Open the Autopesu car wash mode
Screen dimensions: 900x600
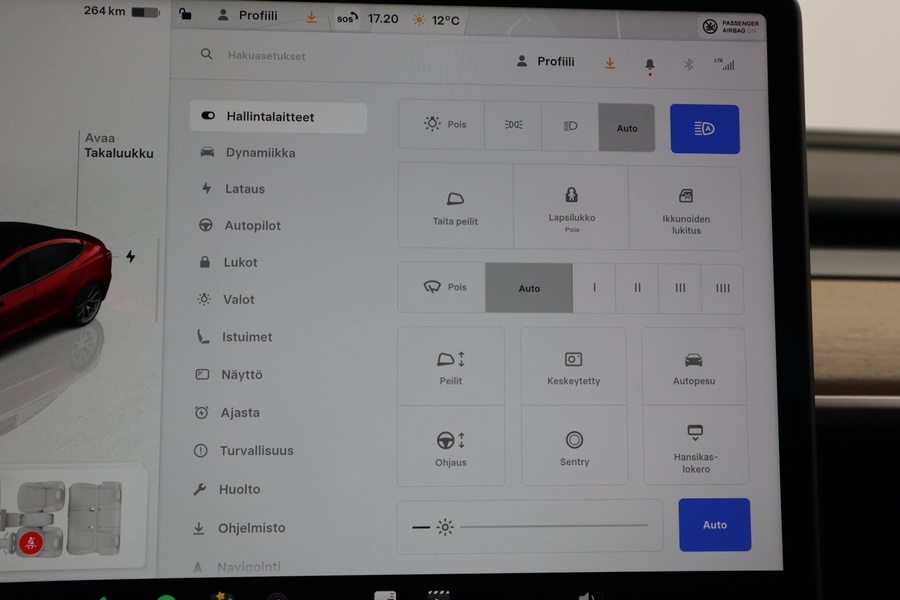click(694, 364)
